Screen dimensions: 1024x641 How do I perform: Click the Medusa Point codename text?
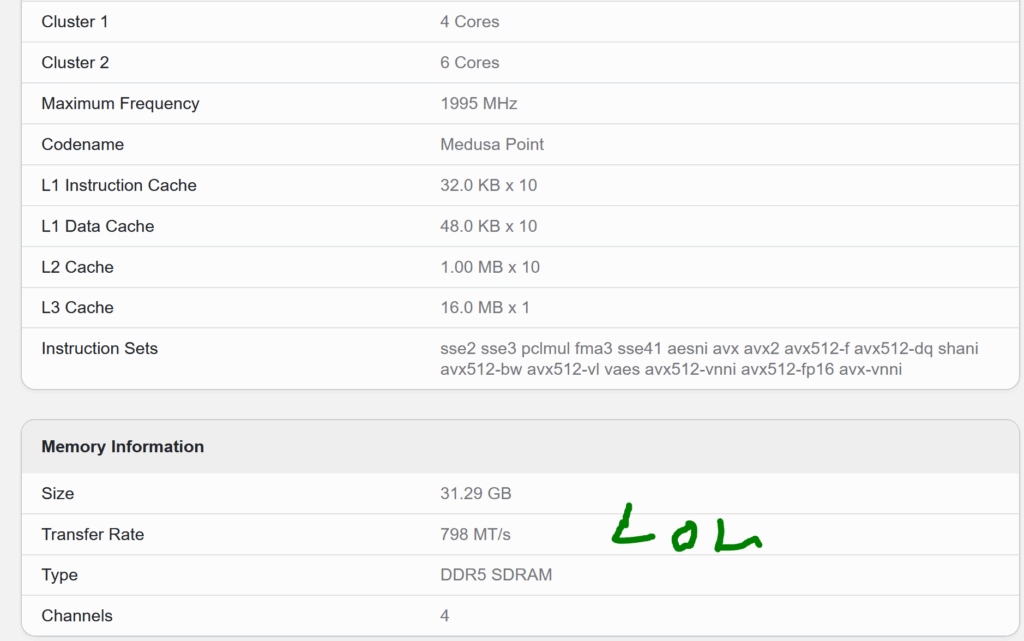click(x=492, y=144)
